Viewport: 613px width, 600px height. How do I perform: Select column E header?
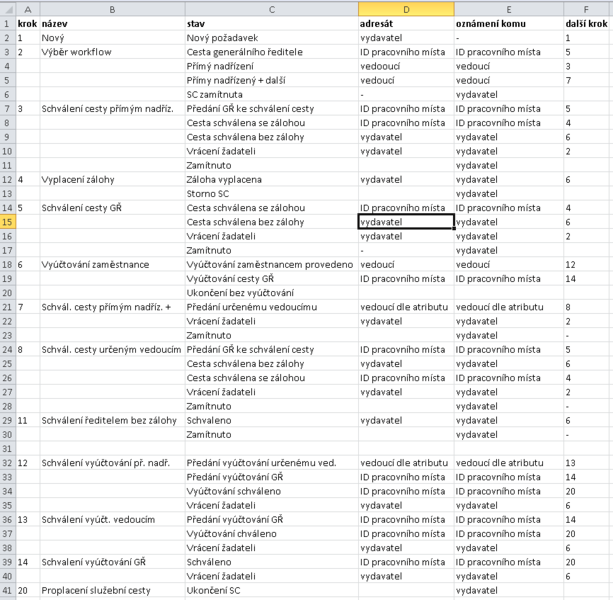(509, 9)
